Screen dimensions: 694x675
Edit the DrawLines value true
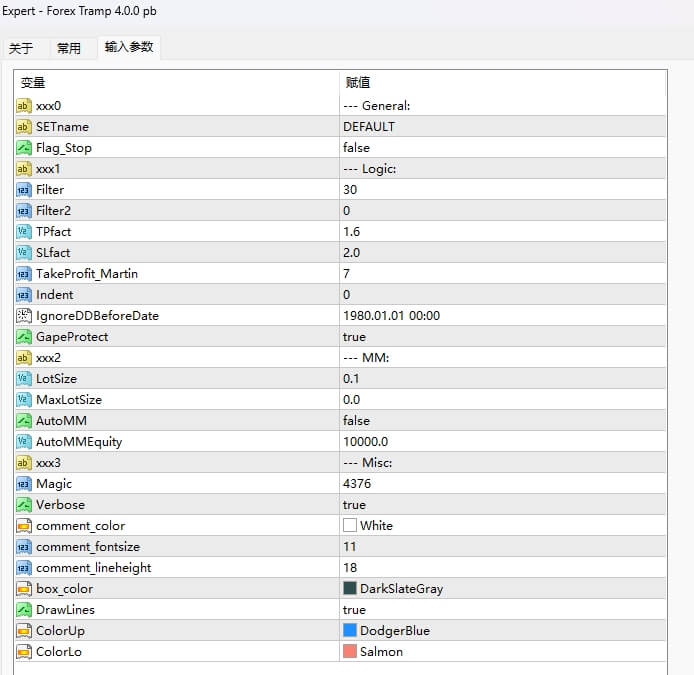502,610
